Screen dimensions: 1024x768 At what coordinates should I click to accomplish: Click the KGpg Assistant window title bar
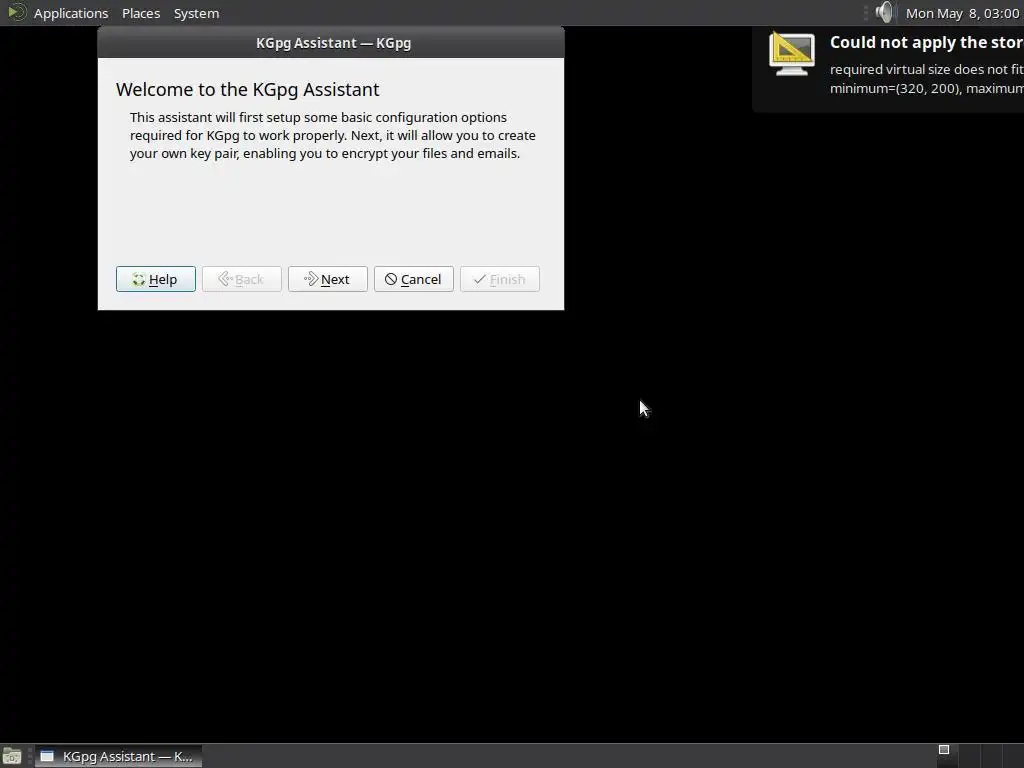[x=331, y=43]
